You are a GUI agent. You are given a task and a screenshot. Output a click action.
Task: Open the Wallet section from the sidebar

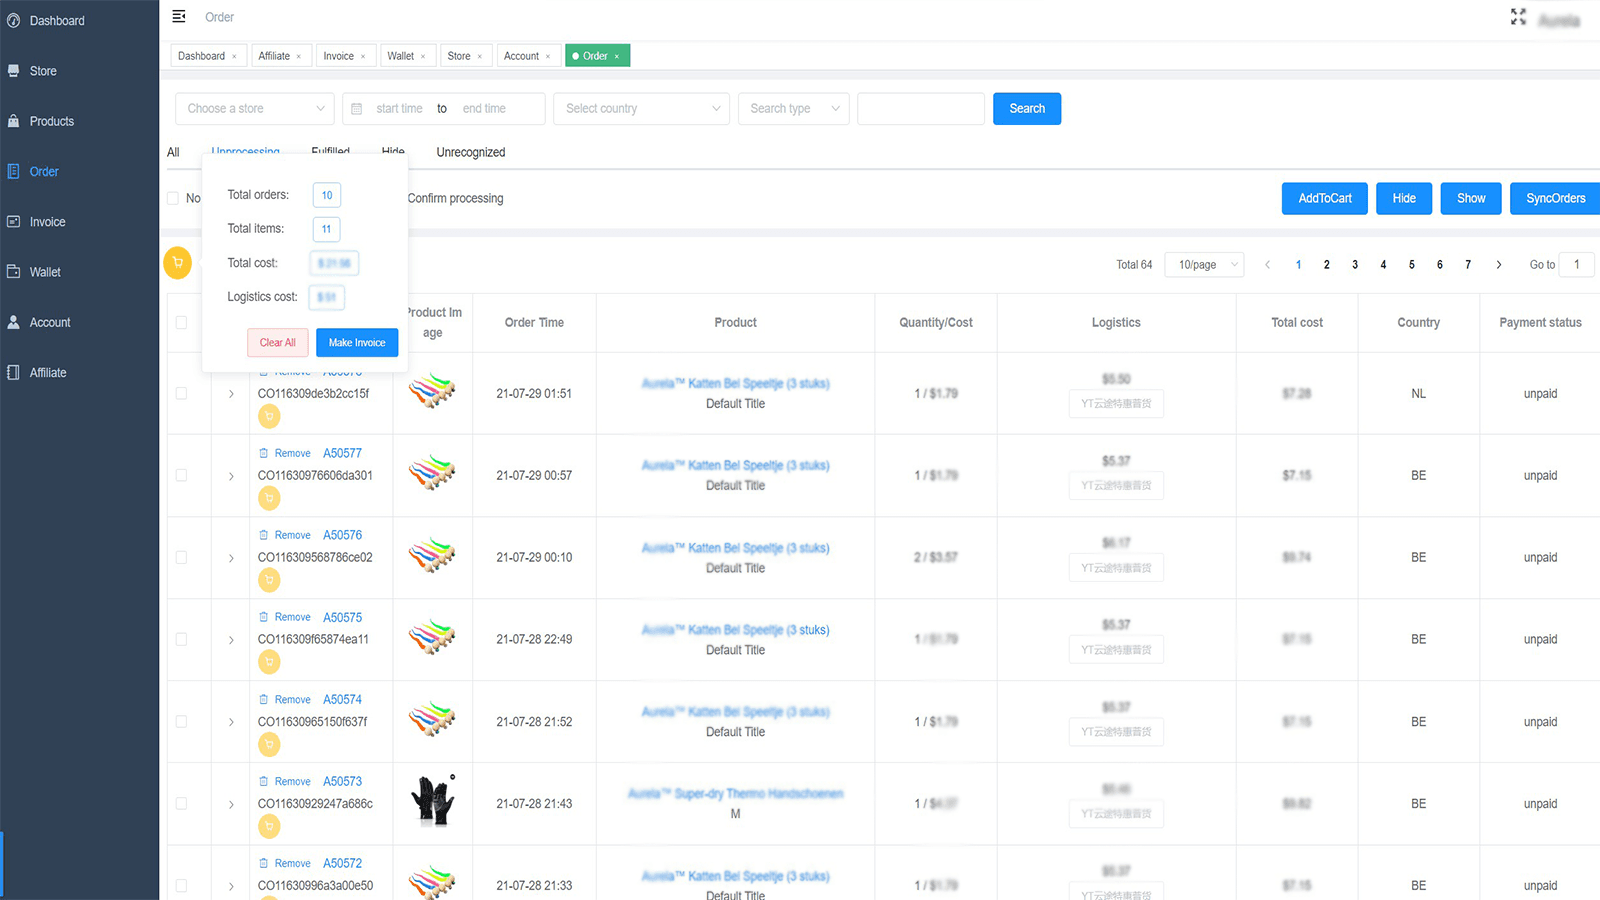pyautogui.click(x=43, y=271)
